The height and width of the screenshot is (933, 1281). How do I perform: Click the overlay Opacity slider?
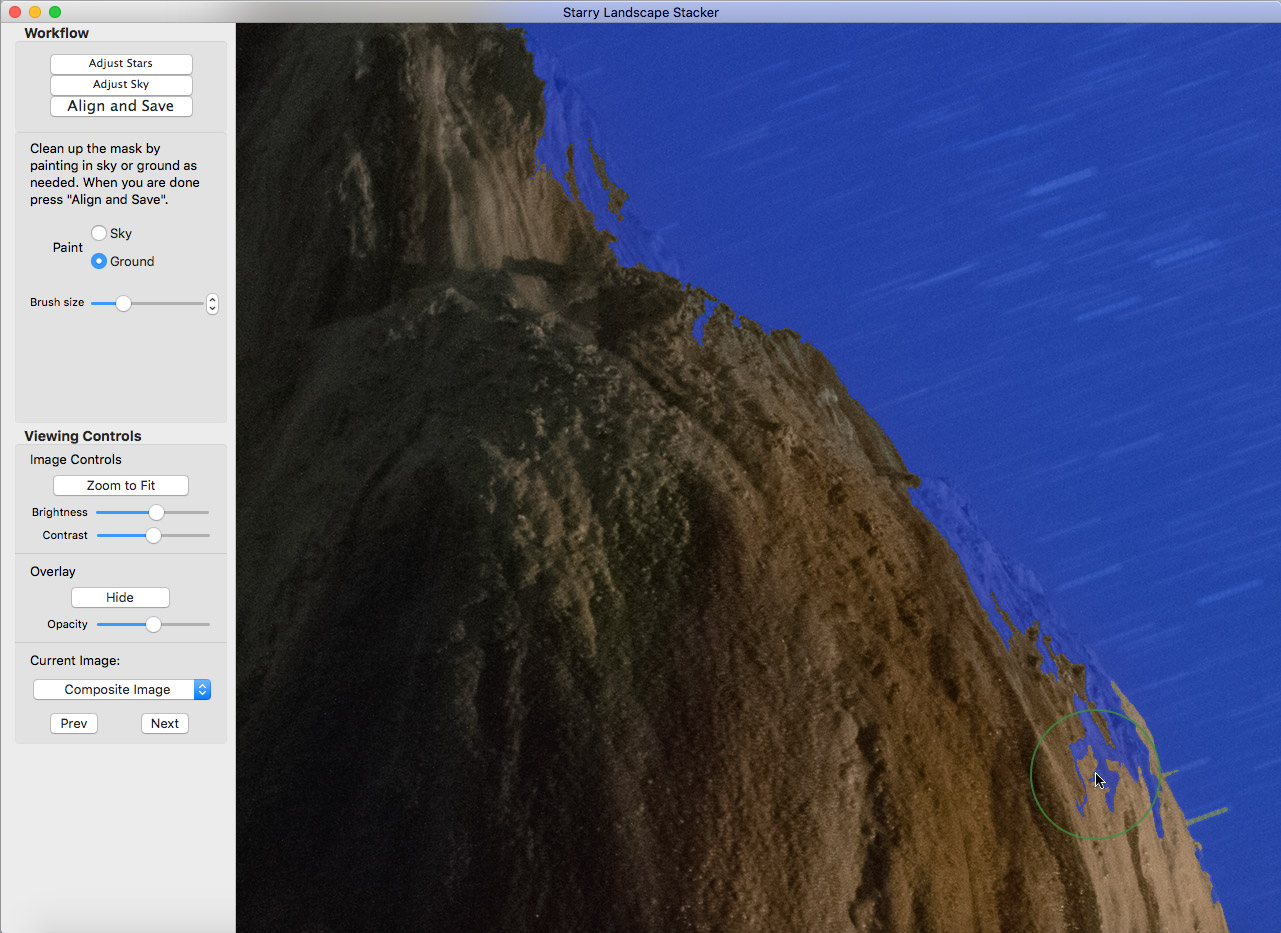(153, 624)
